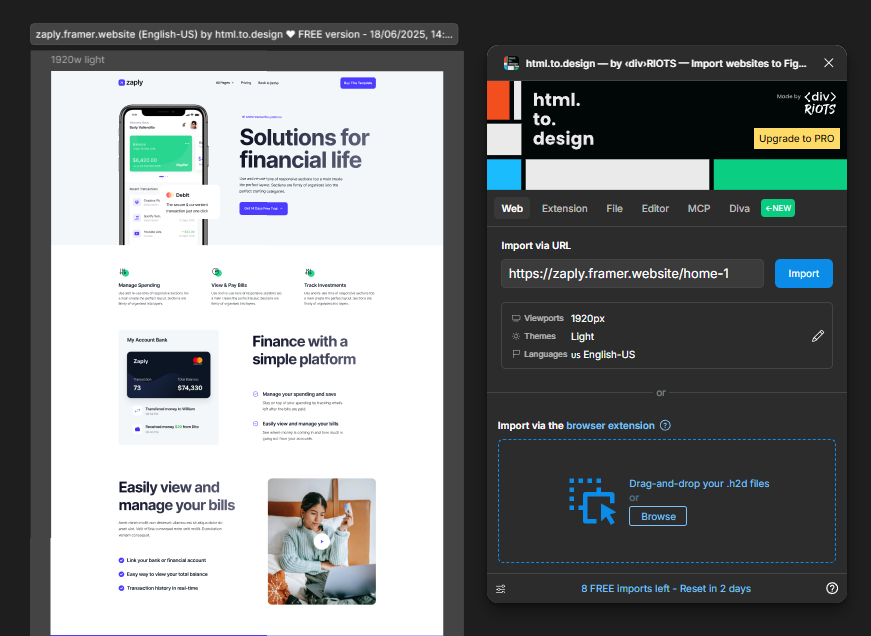
Task: Click the Finance with a simple platform heading
Action: pyautogui.click(x=304, y=350)
